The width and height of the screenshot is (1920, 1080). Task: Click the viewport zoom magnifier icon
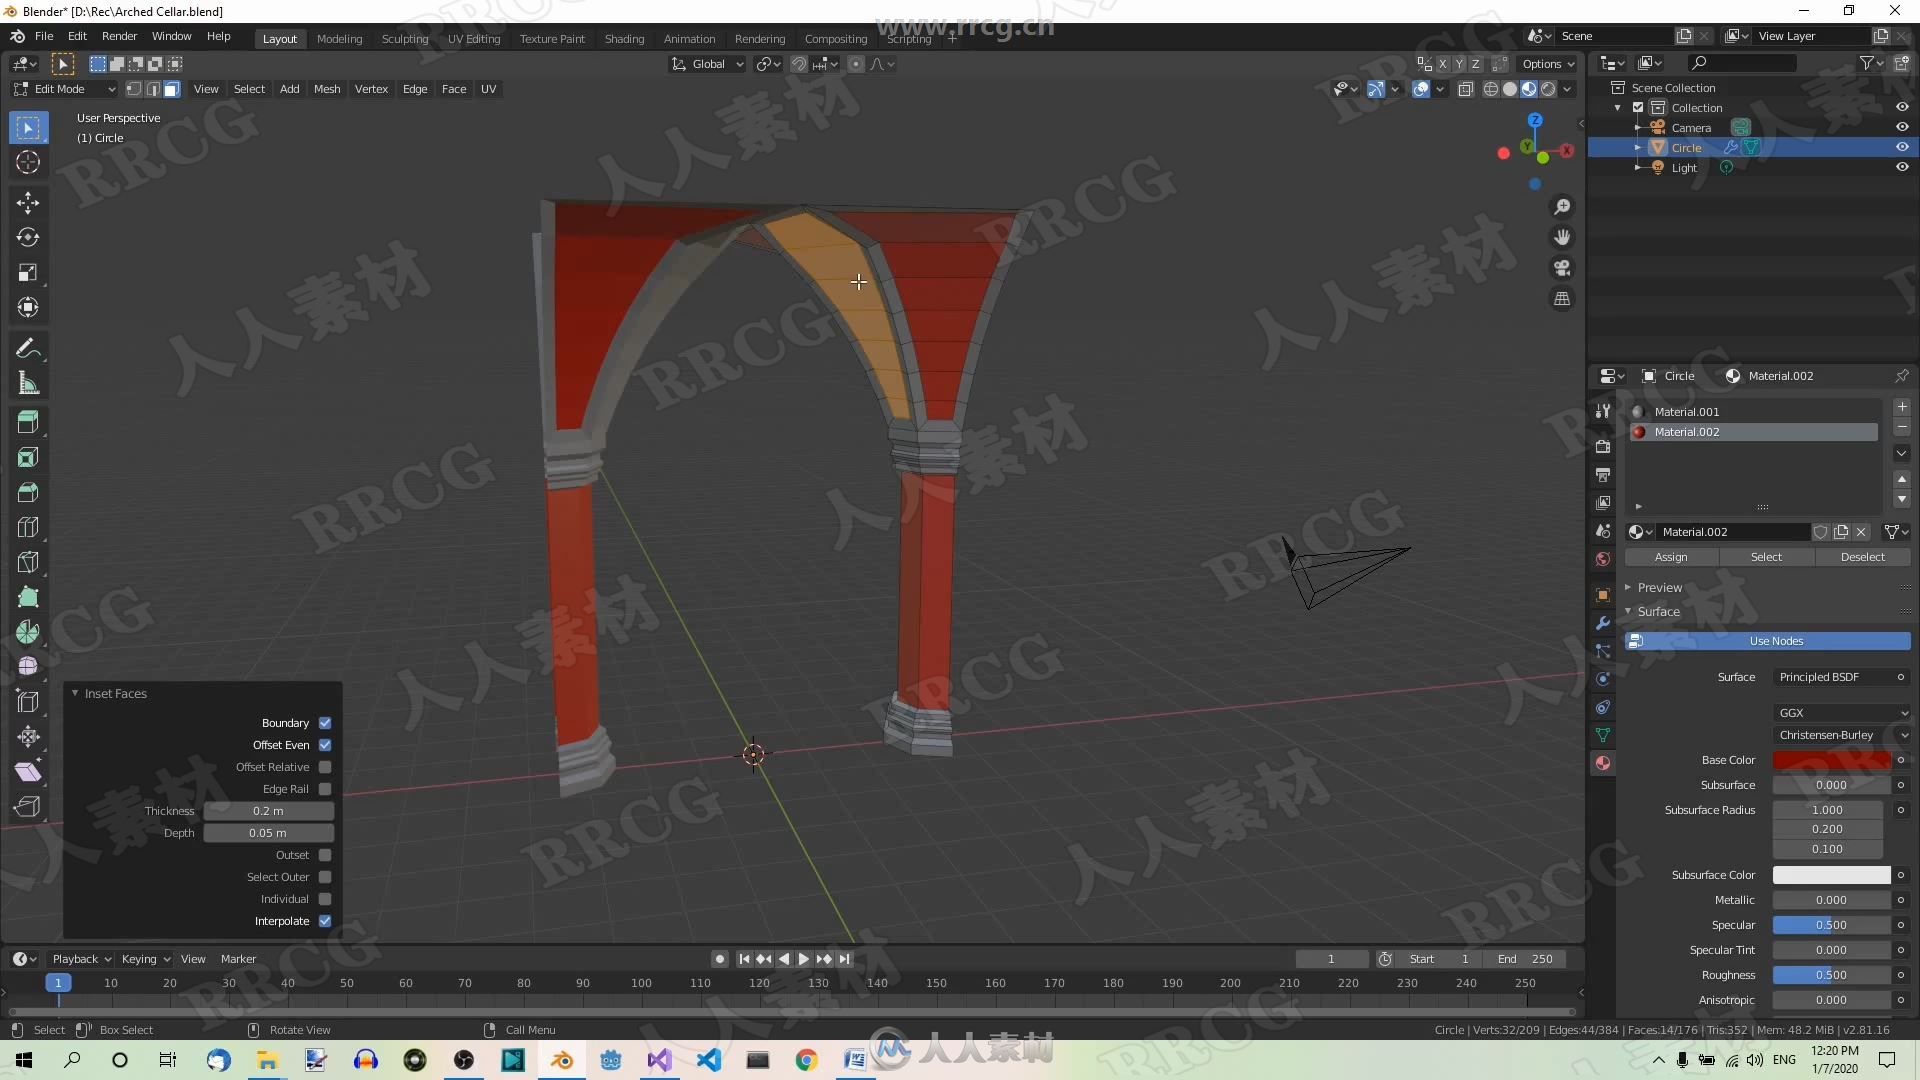tap(1562, 207)
